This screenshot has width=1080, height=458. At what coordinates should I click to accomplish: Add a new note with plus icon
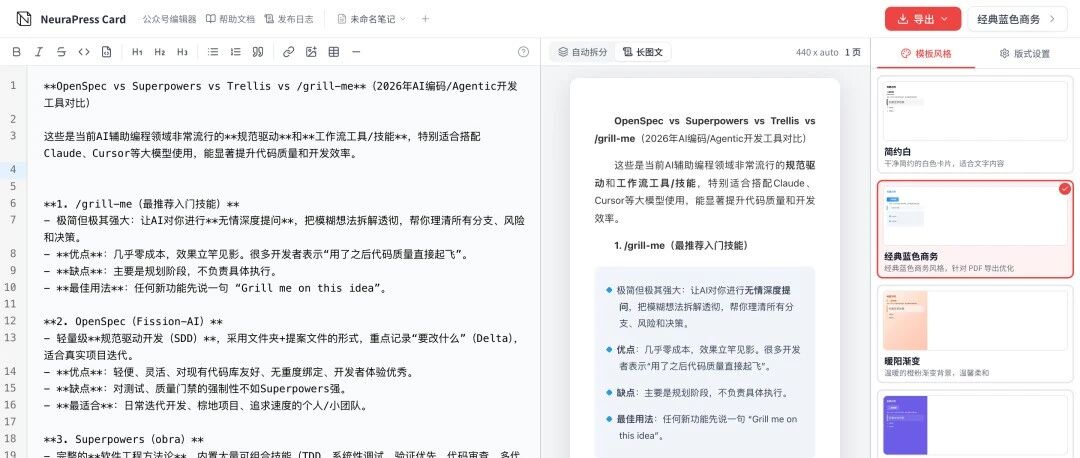[425, 19]
